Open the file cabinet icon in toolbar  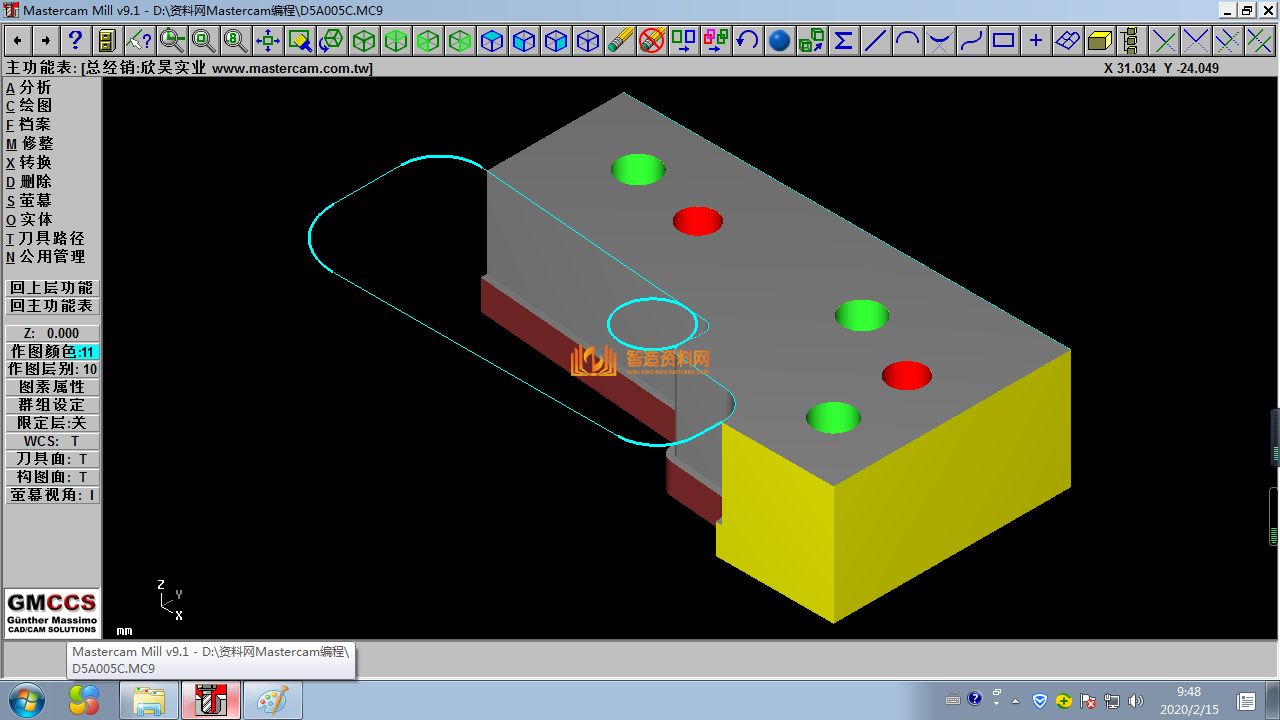click(x=107, y=41)
